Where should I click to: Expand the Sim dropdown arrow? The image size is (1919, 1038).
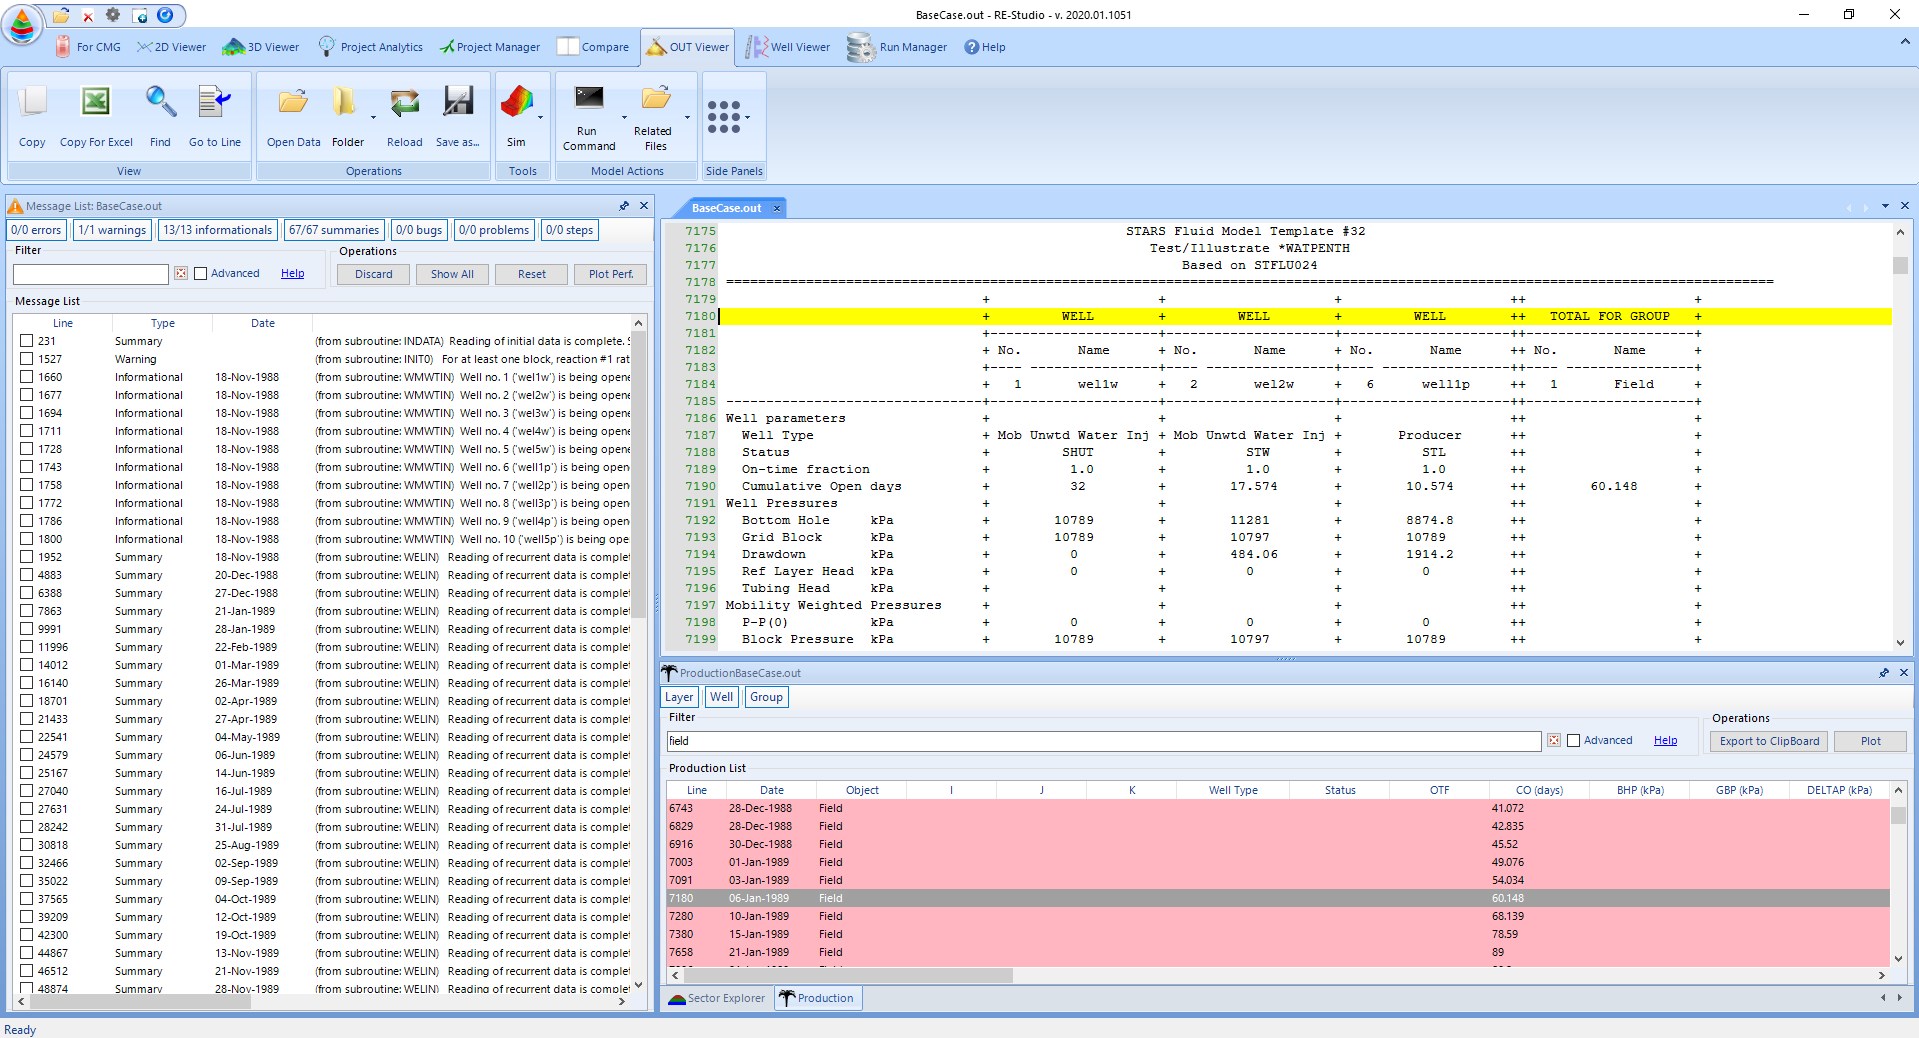click(x=540, y=117)
